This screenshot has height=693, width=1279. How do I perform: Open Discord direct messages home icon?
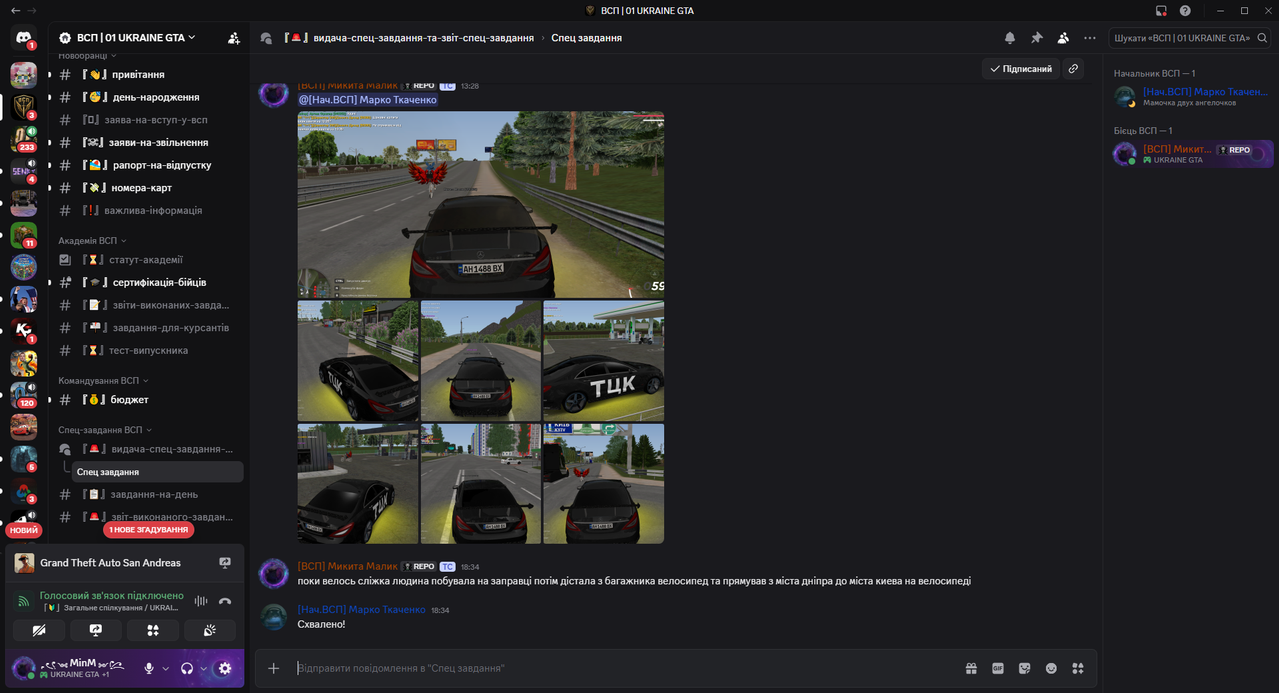coord(23,38)
